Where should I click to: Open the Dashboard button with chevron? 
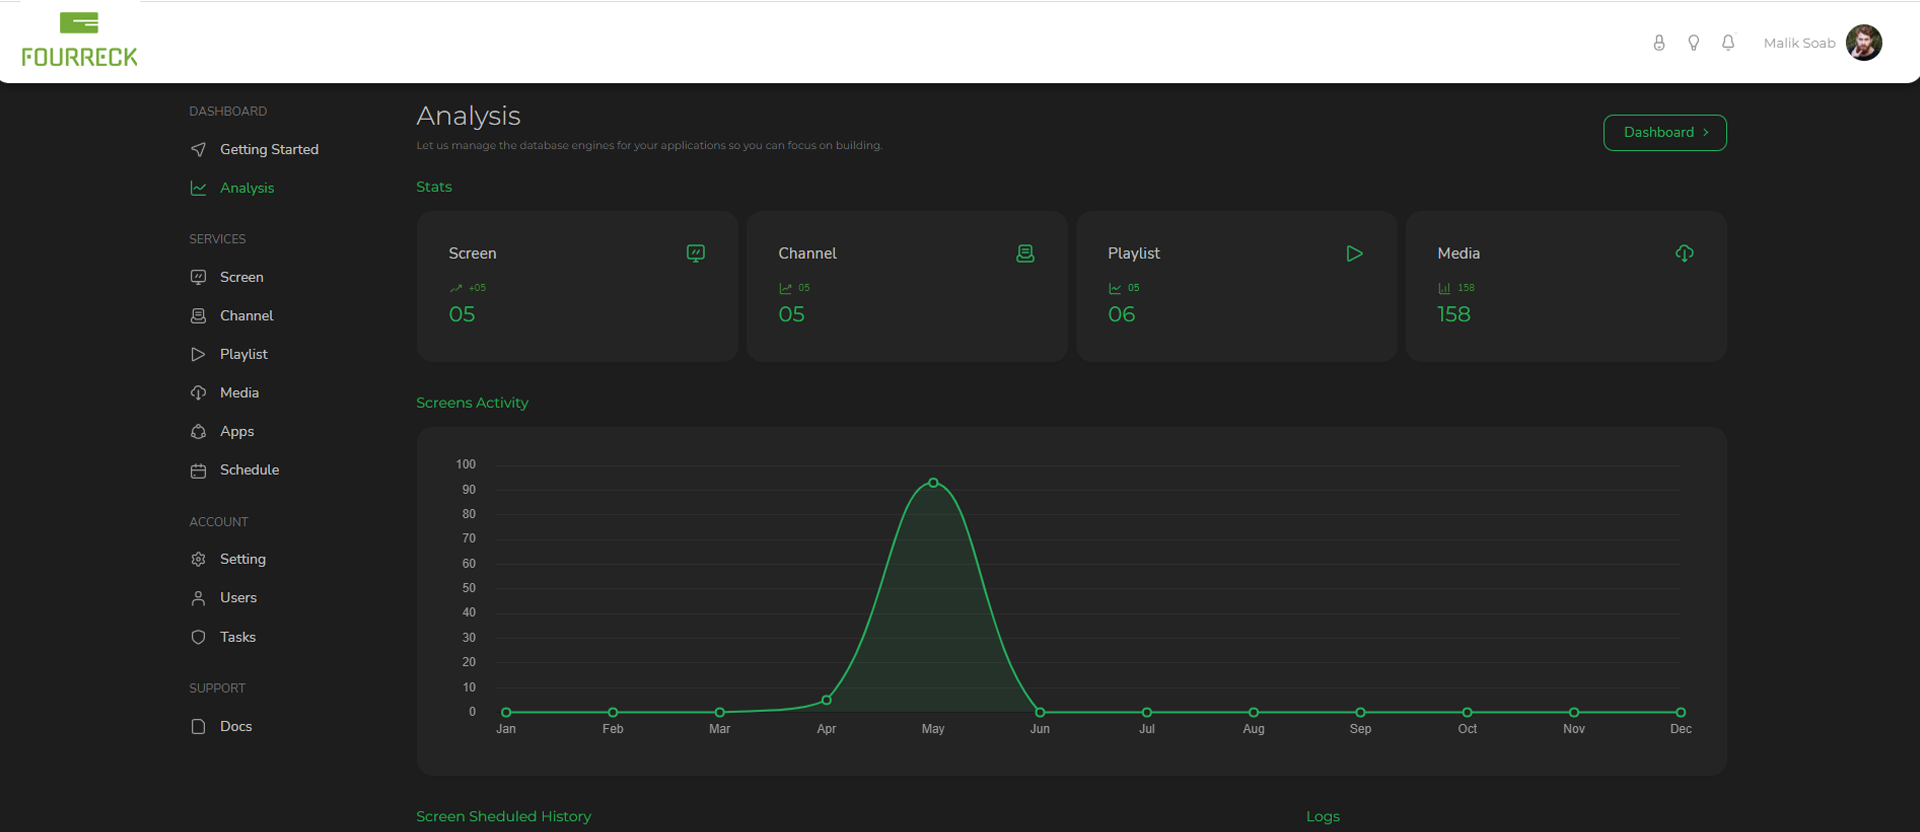(x=1664, y=133)
